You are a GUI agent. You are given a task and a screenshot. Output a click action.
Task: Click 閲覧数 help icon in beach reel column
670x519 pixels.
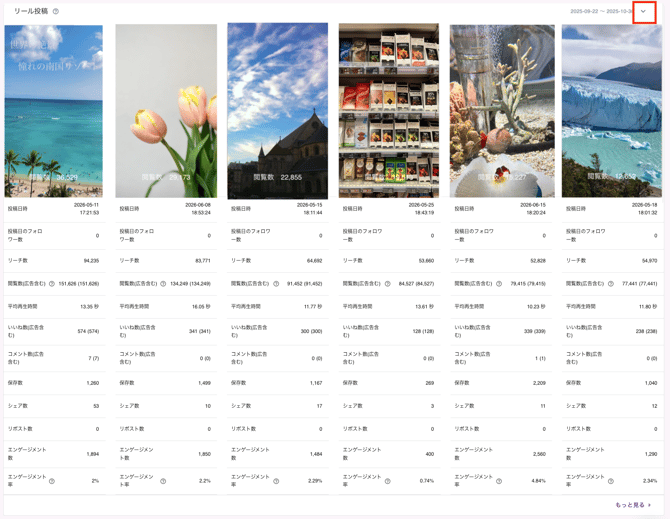[x=52, y=284]
